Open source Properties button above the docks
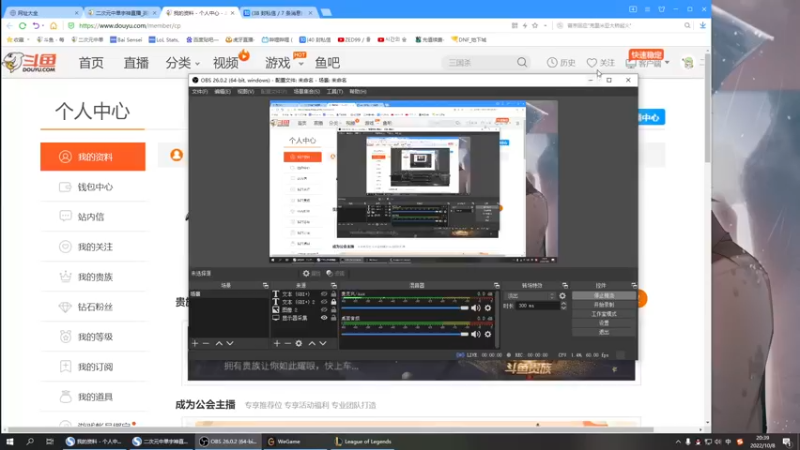Image resolution: width=800 pixels, height=450 pixels. tap(311, 273)
